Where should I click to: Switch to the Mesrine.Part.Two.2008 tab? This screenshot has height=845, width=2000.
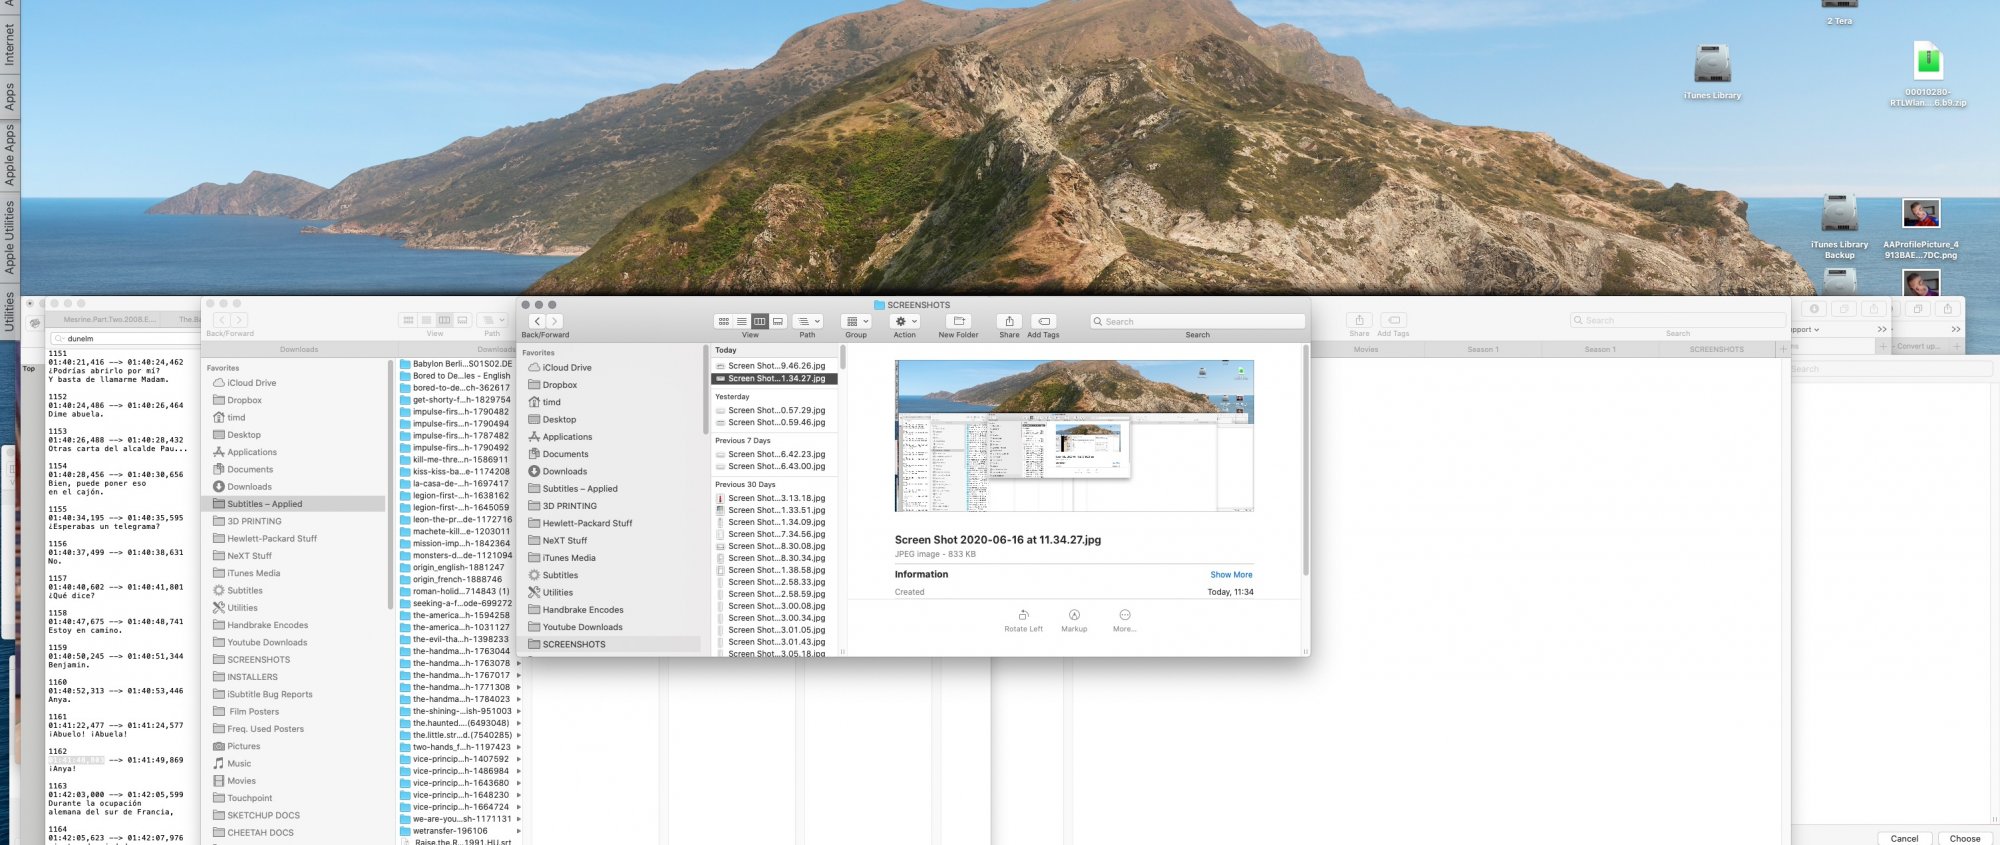tap(109, 320)
